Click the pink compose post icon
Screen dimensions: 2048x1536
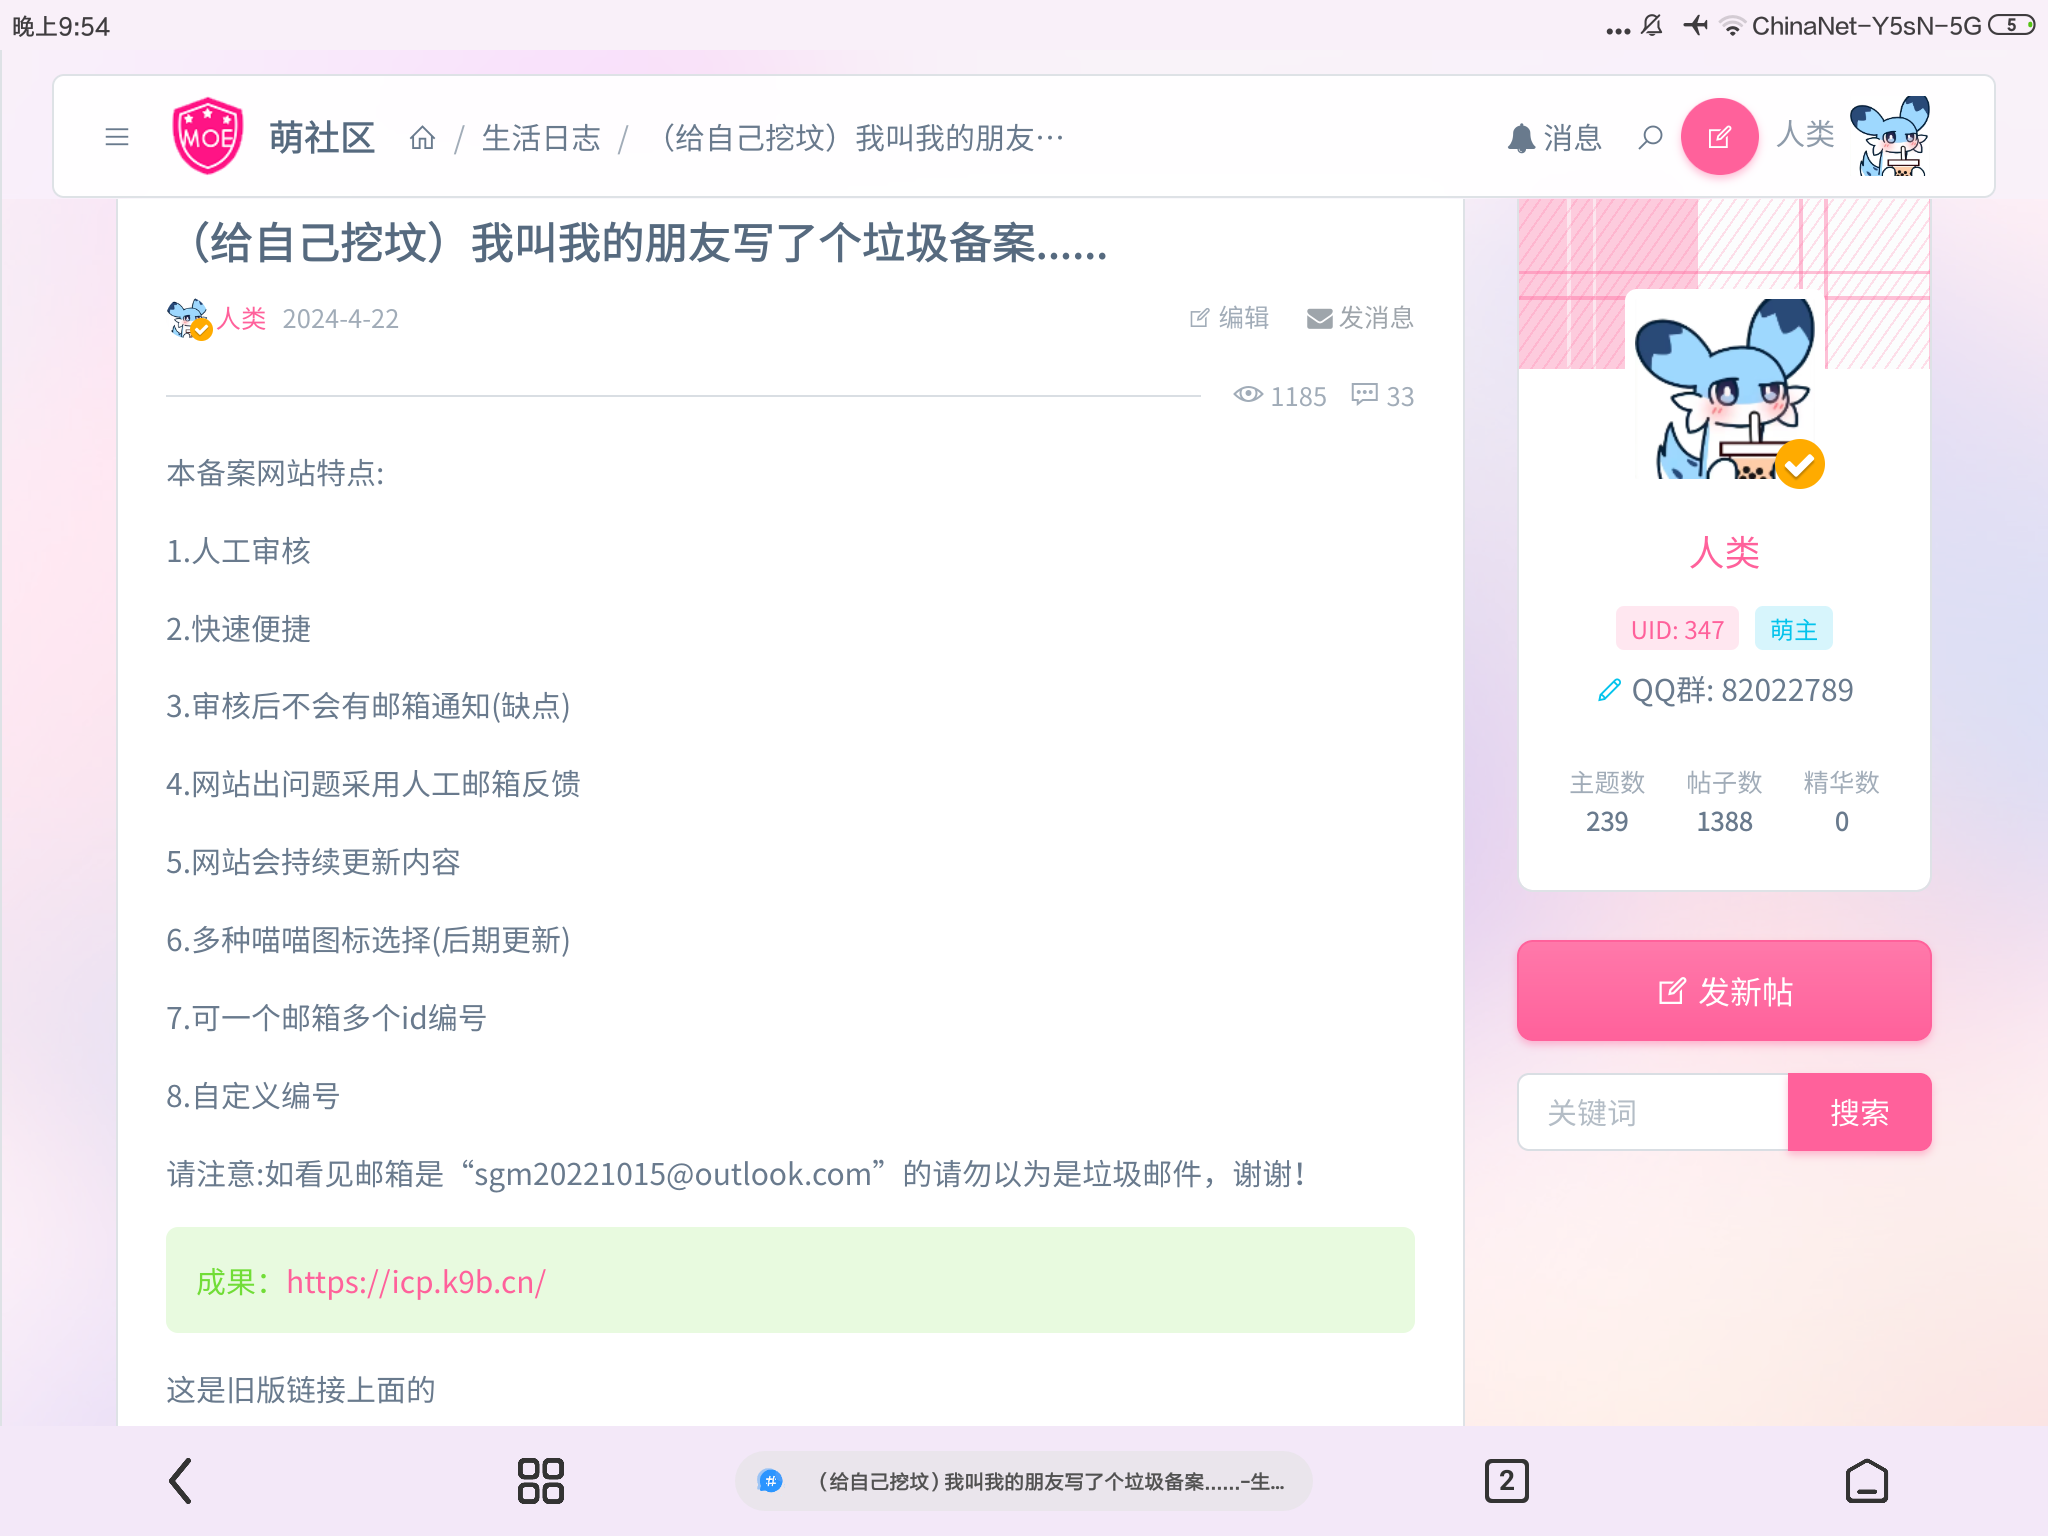tap(1719, 137)
